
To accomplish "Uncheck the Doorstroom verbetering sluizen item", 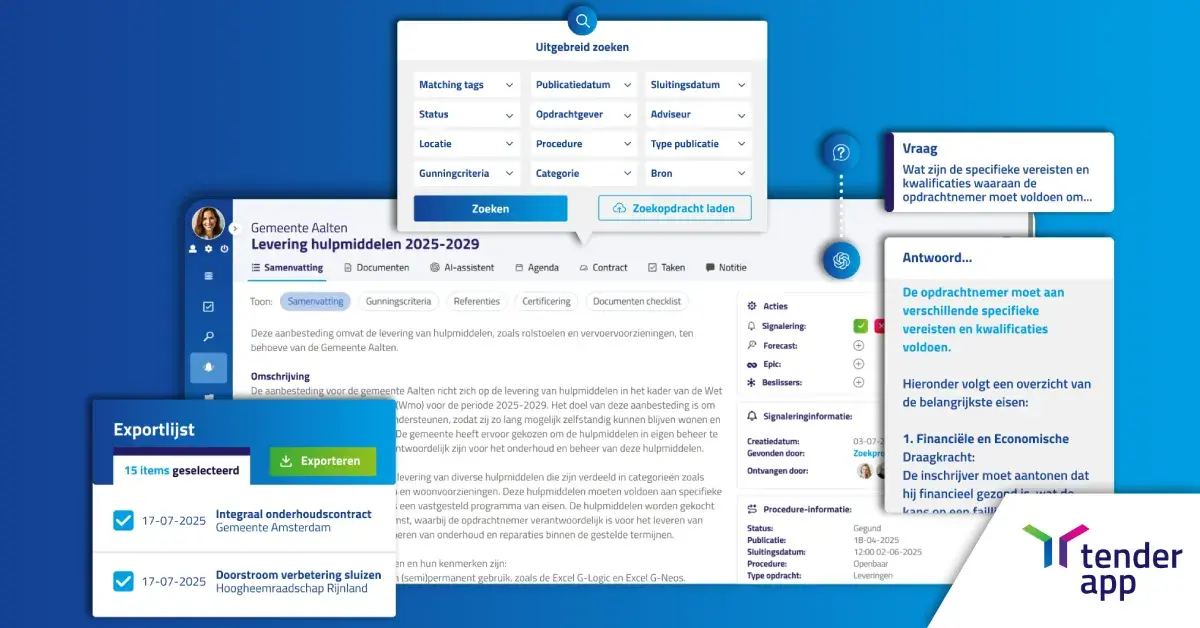I will (x=123, y=581).
